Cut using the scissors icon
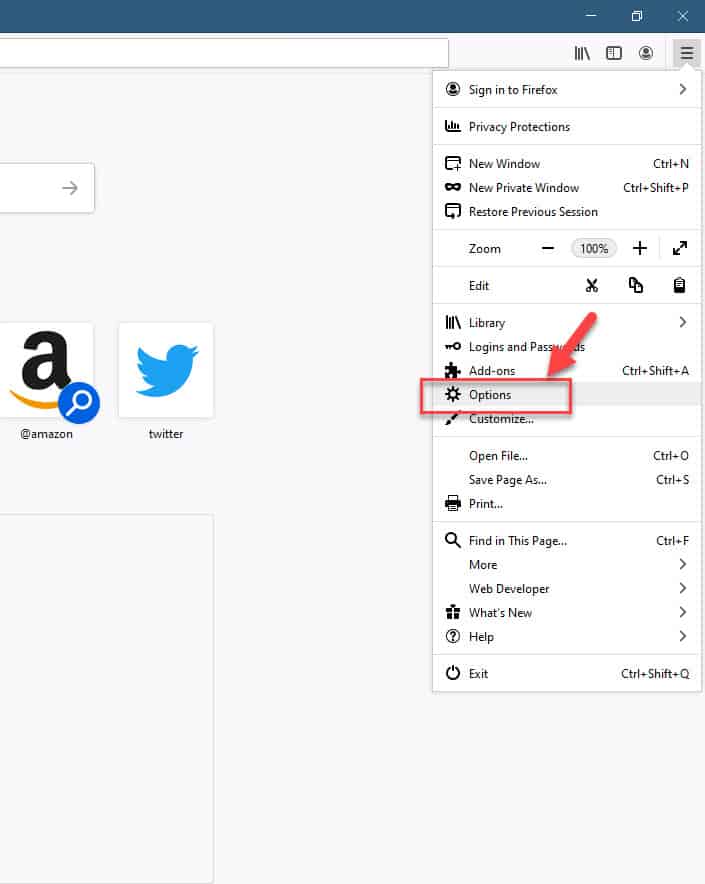705x884 pixels. pos(592,285)
